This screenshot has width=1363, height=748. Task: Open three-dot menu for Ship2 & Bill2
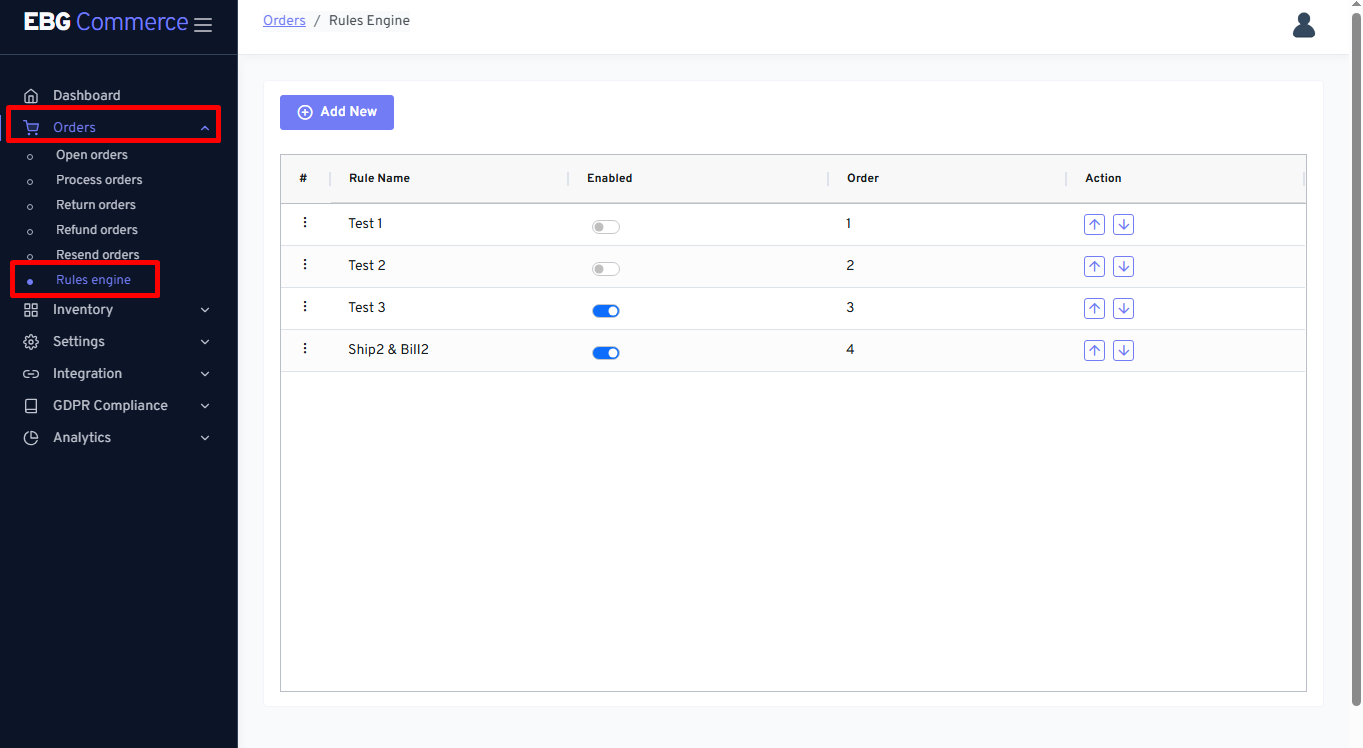click(x=305, y=349)
